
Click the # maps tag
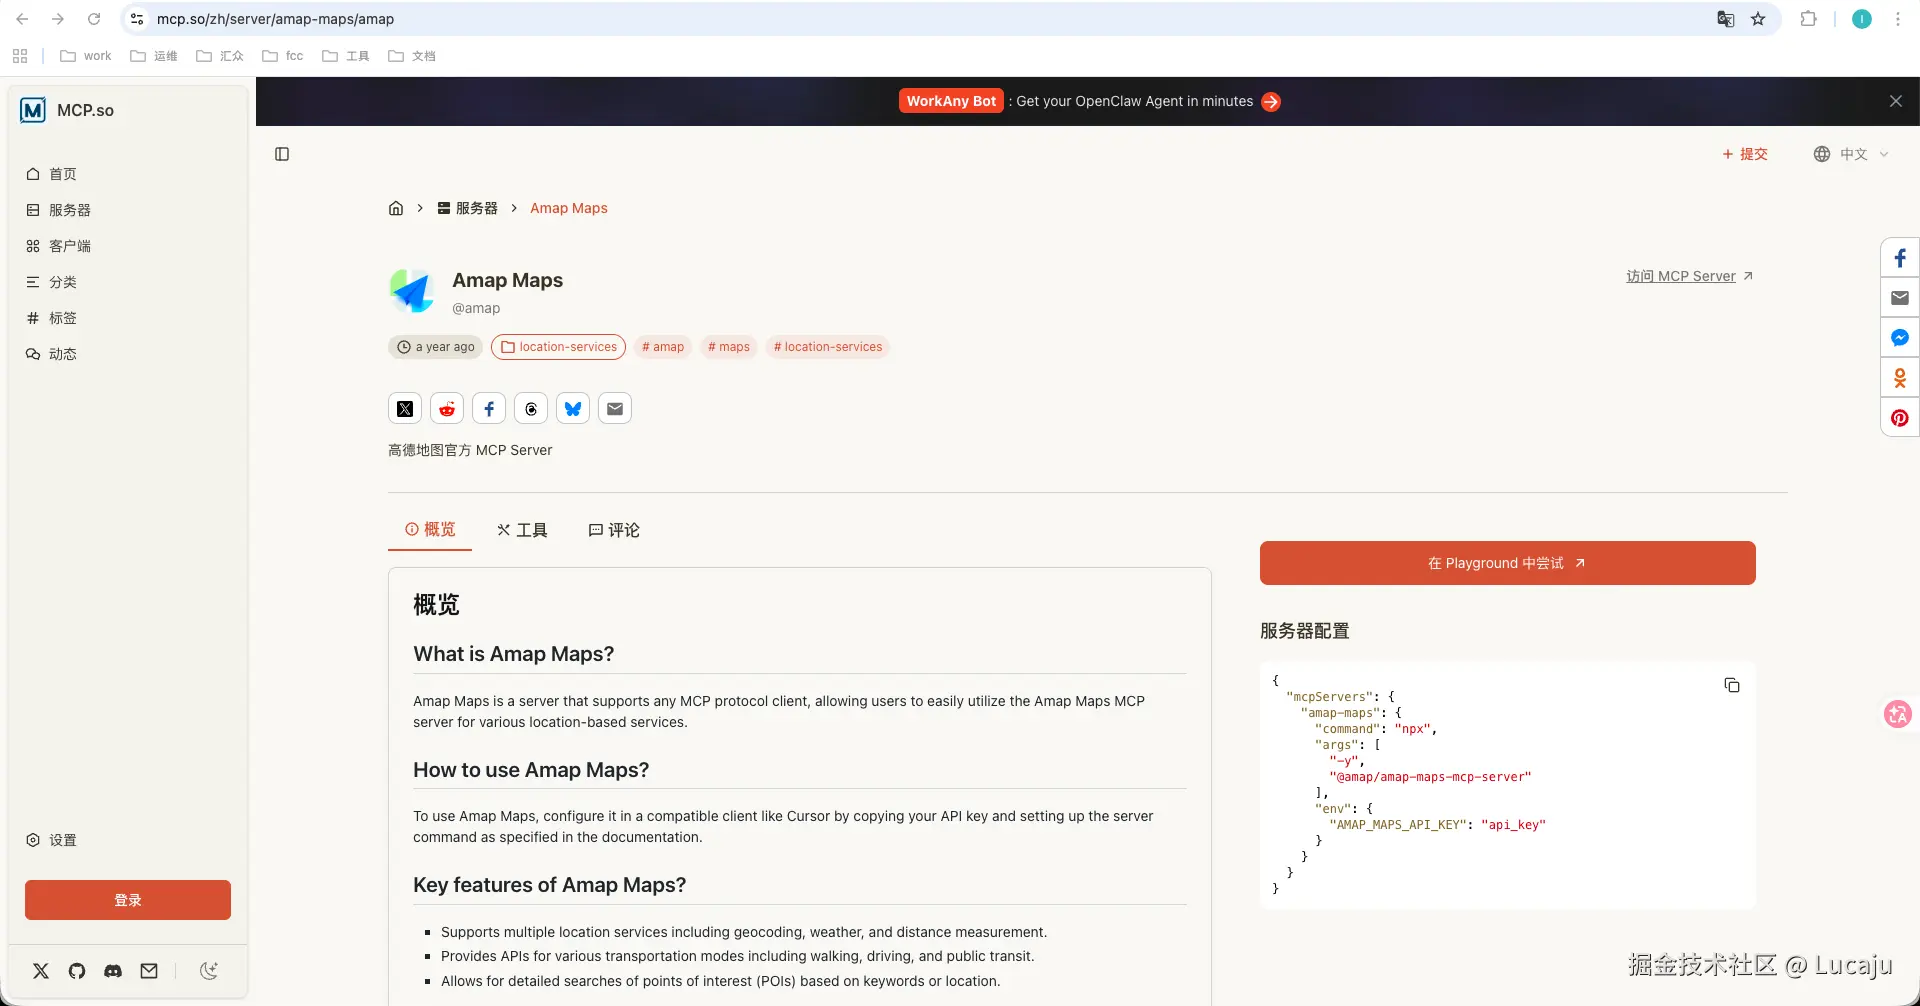[729, 347]
